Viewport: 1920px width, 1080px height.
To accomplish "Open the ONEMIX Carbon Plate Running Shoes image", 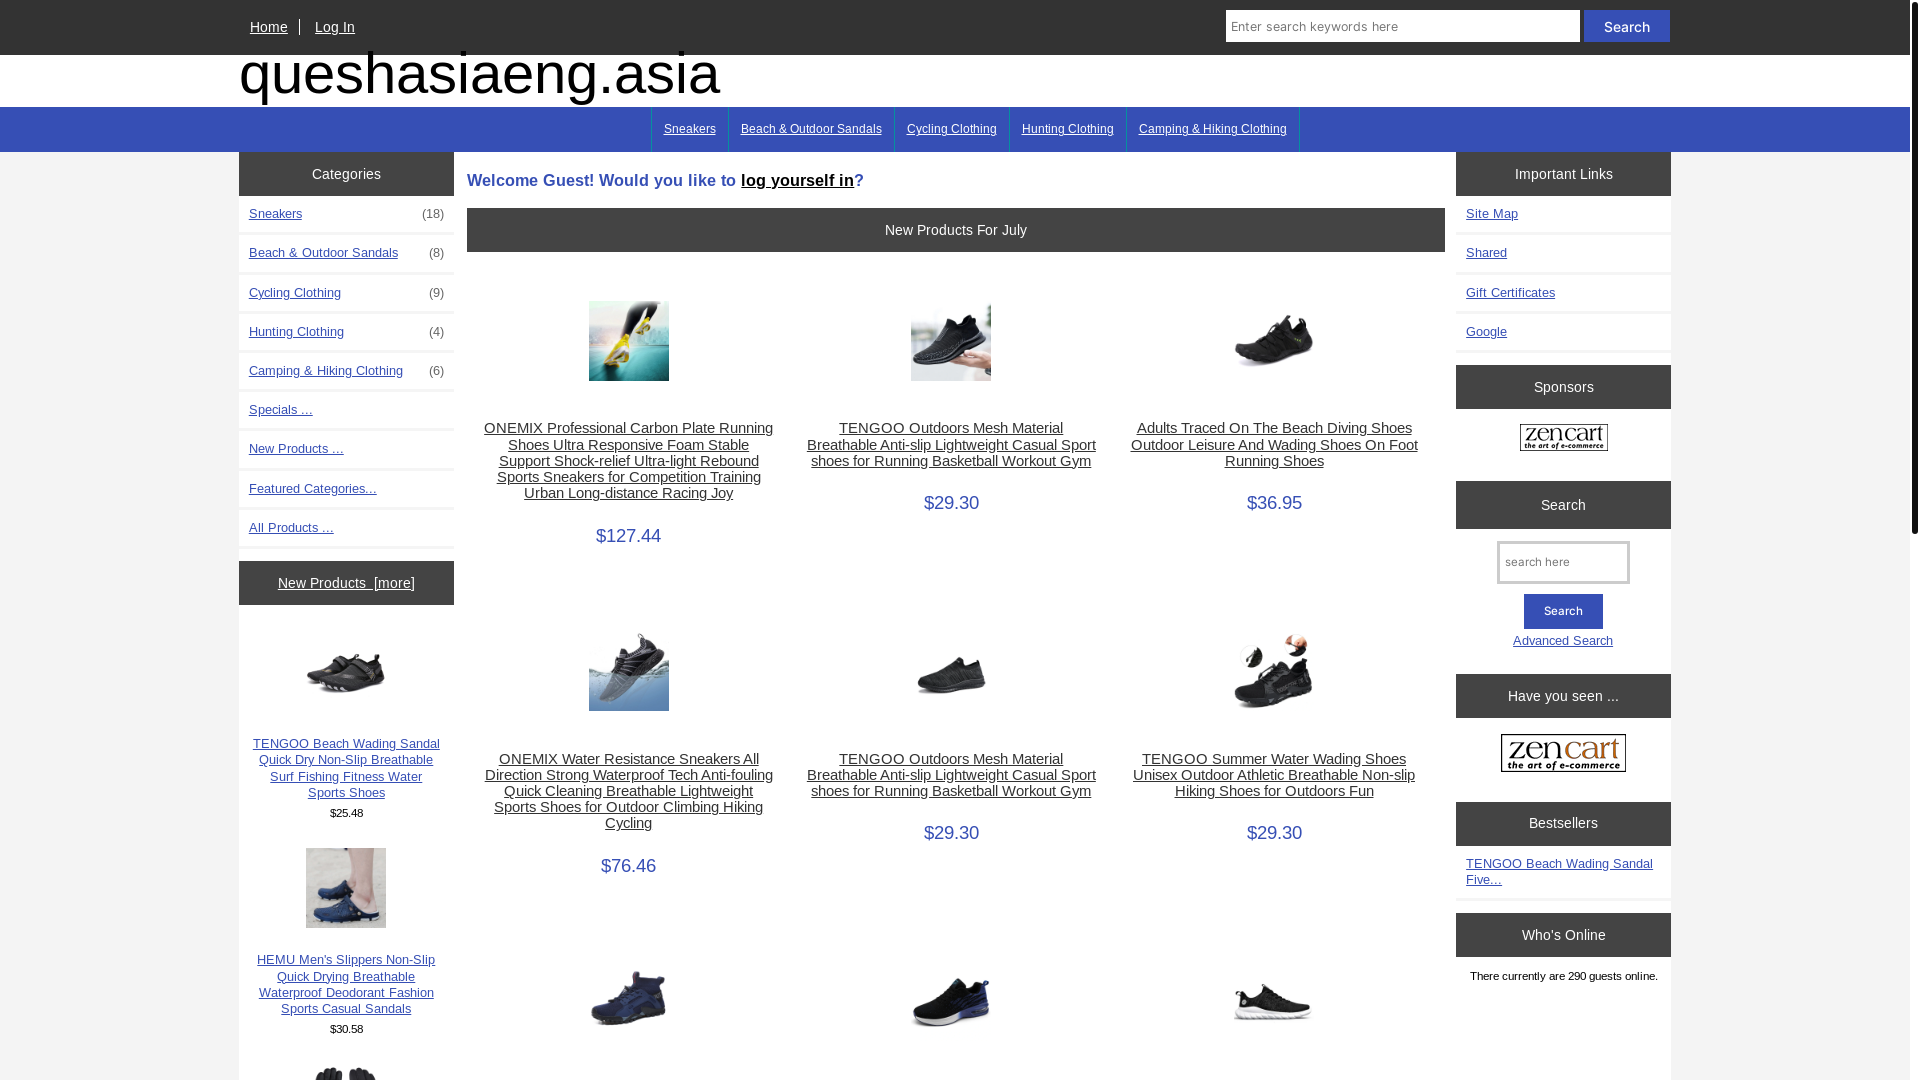I will pos(628,341).
